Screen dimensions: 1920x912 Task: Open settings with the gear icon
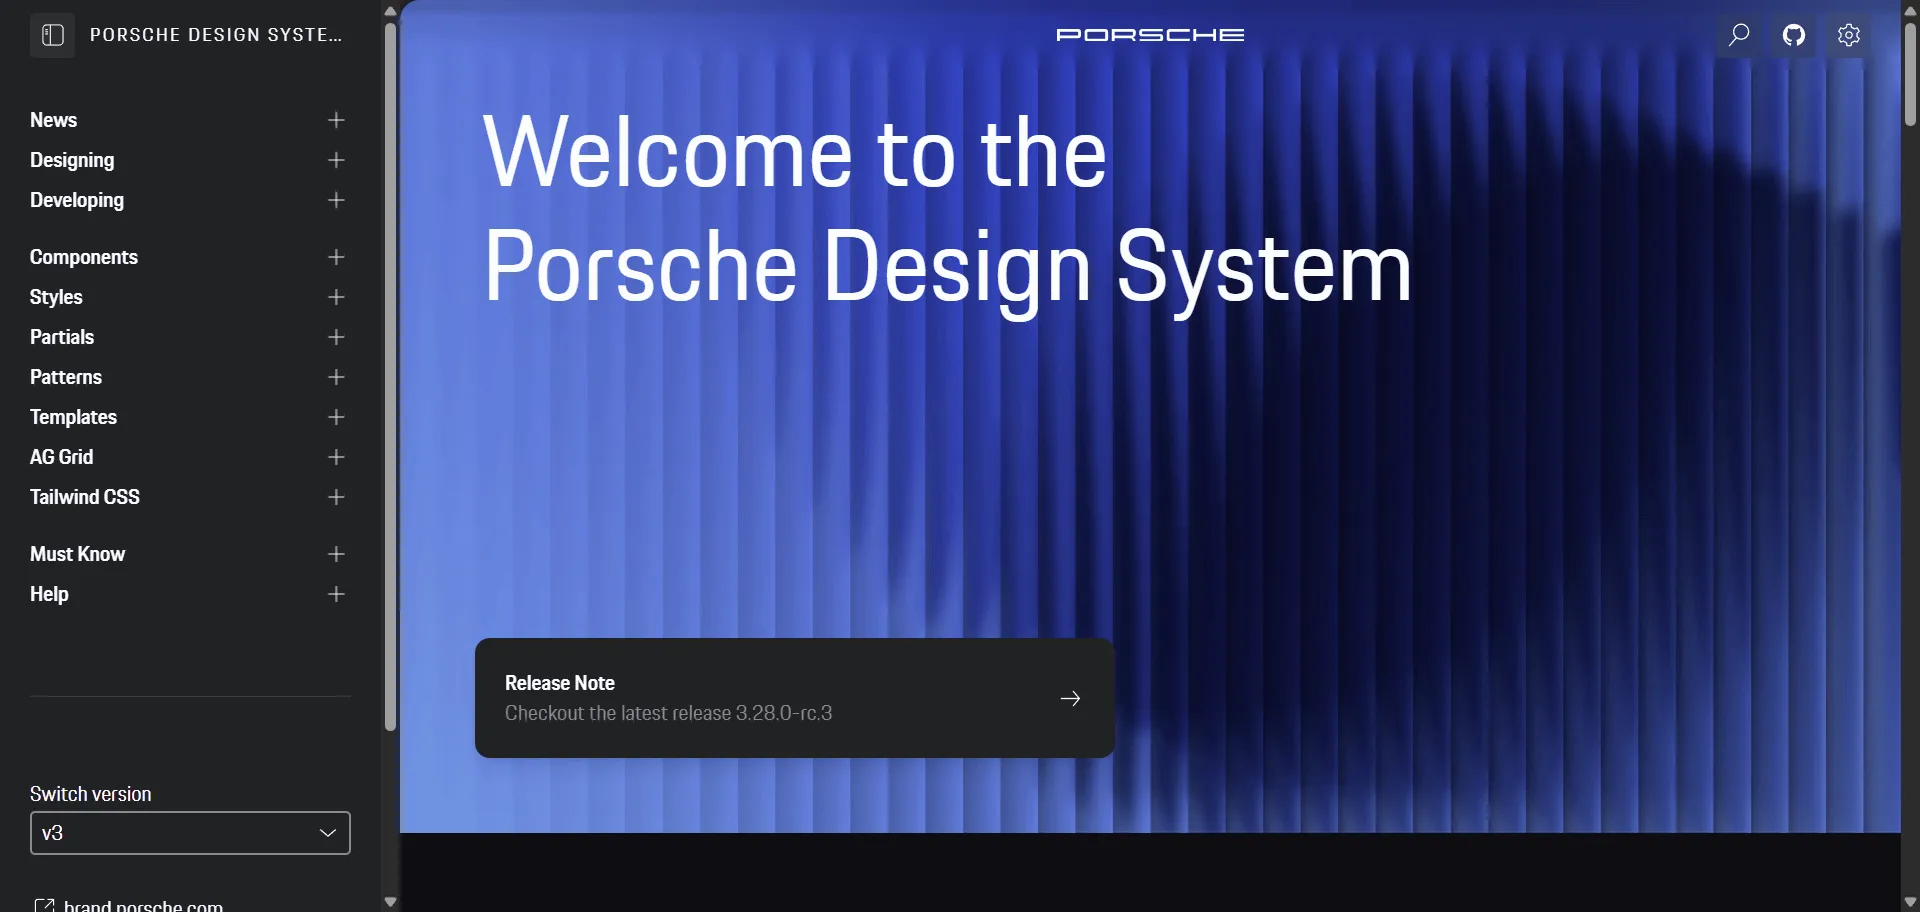pos(1849,35)
